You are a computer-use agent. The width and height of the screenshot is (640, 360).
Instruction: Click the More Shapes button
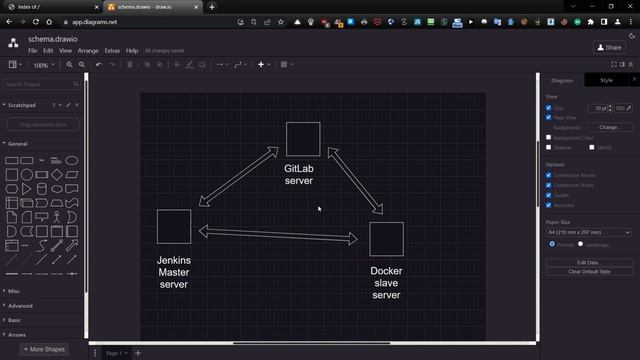[x=44, y=349]
